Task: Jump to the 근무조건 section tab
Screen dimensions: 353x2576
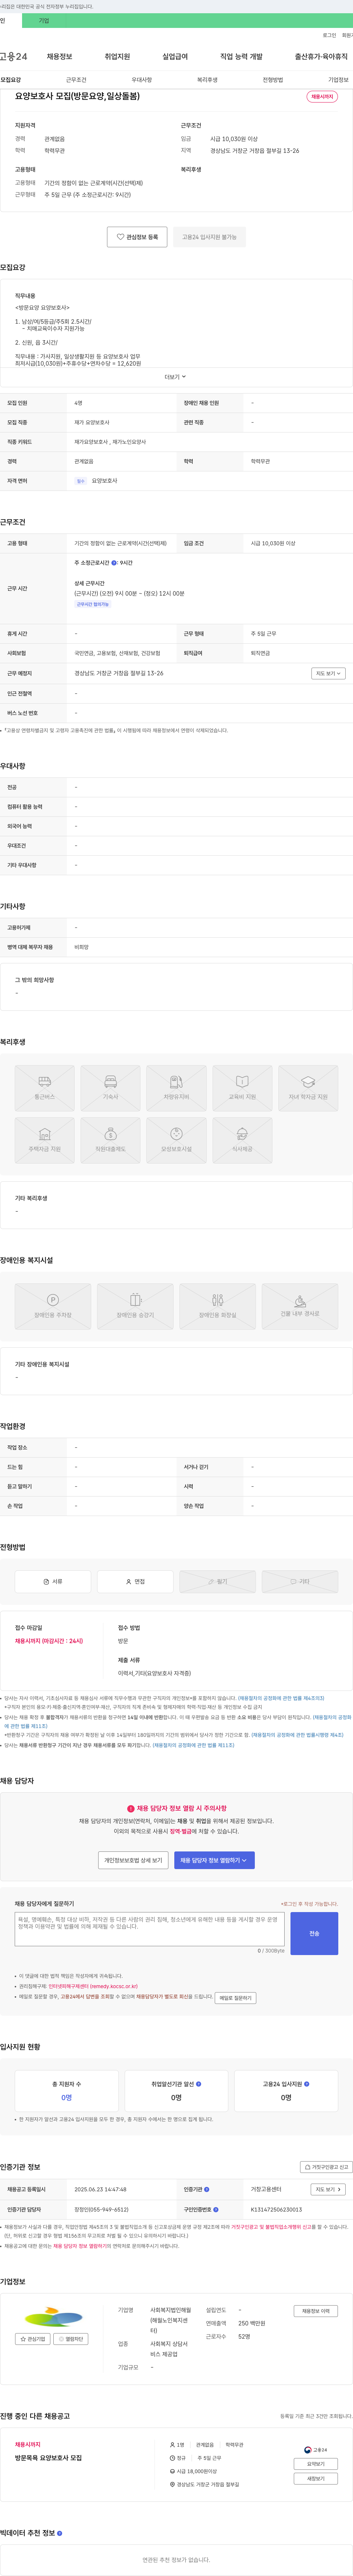Action: pos(76,80)
